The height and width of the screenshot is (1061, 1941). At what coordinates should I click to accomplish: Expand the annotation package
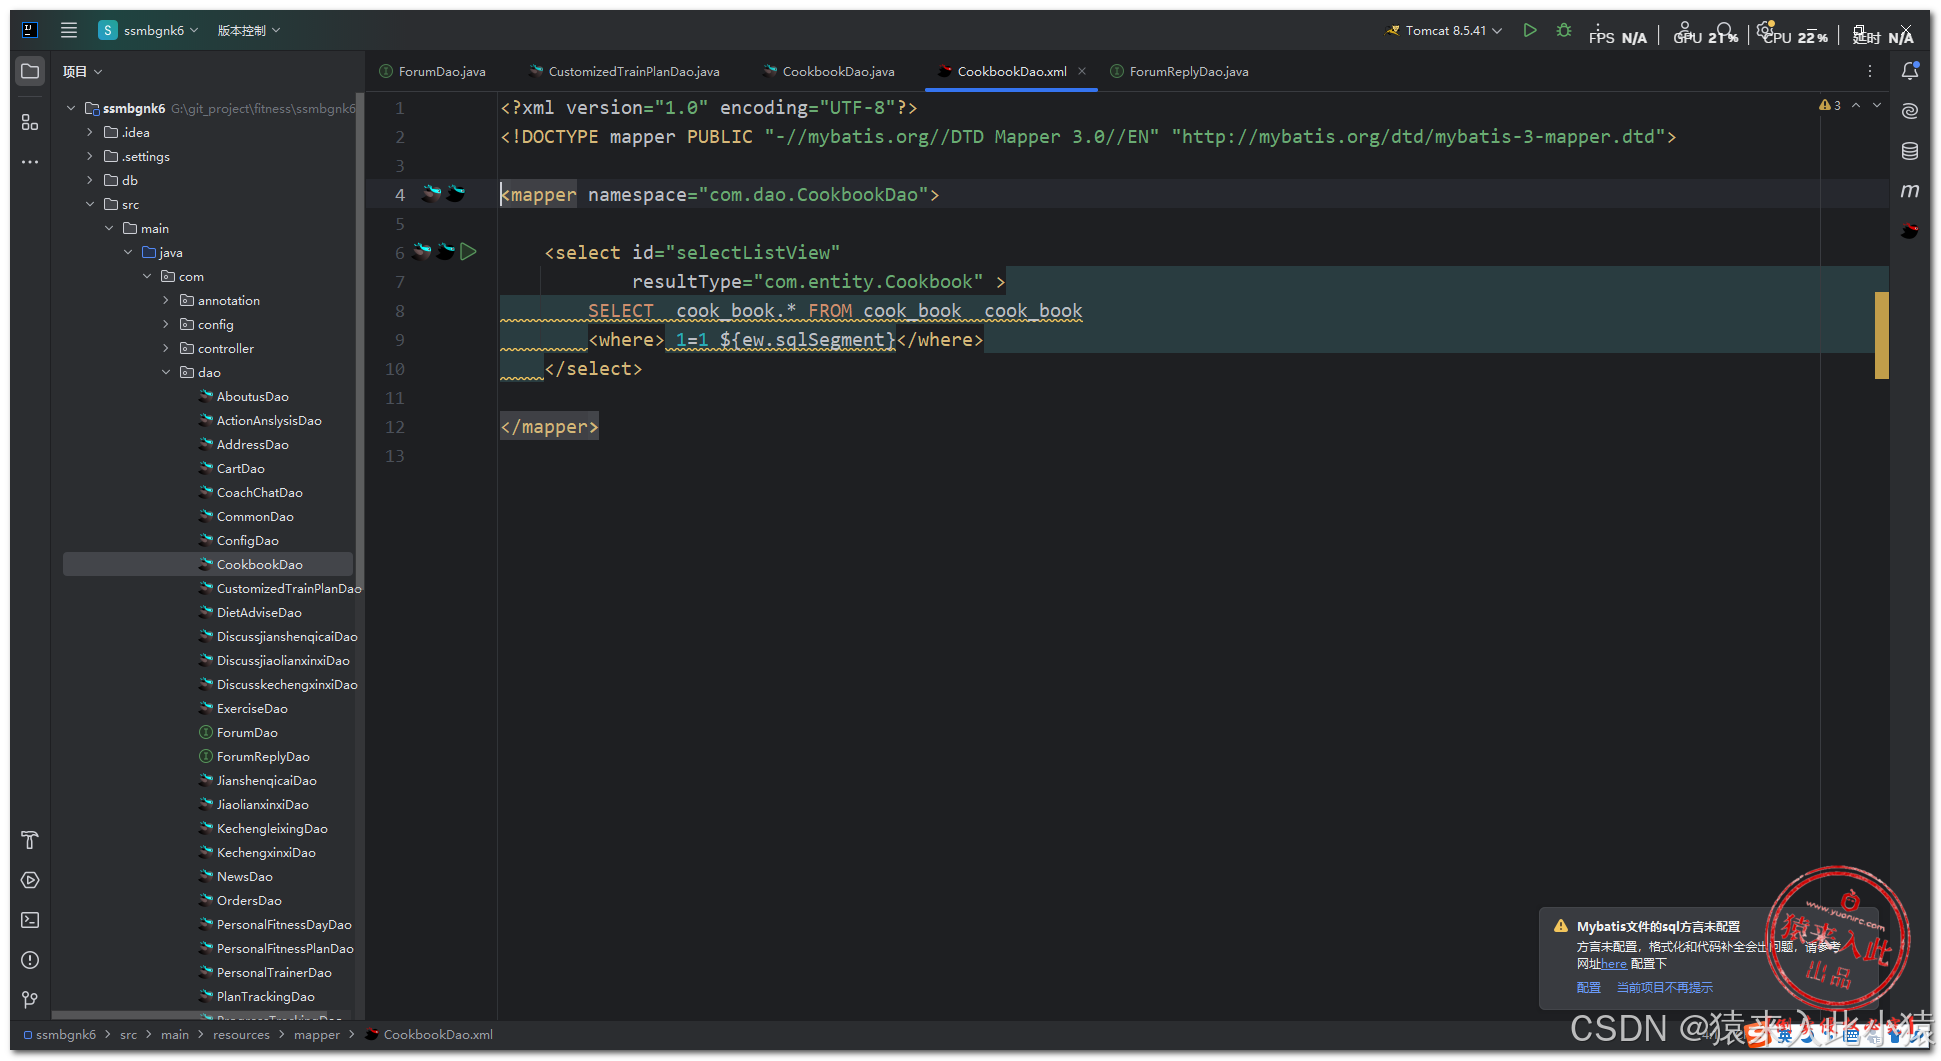click(166, 300)
